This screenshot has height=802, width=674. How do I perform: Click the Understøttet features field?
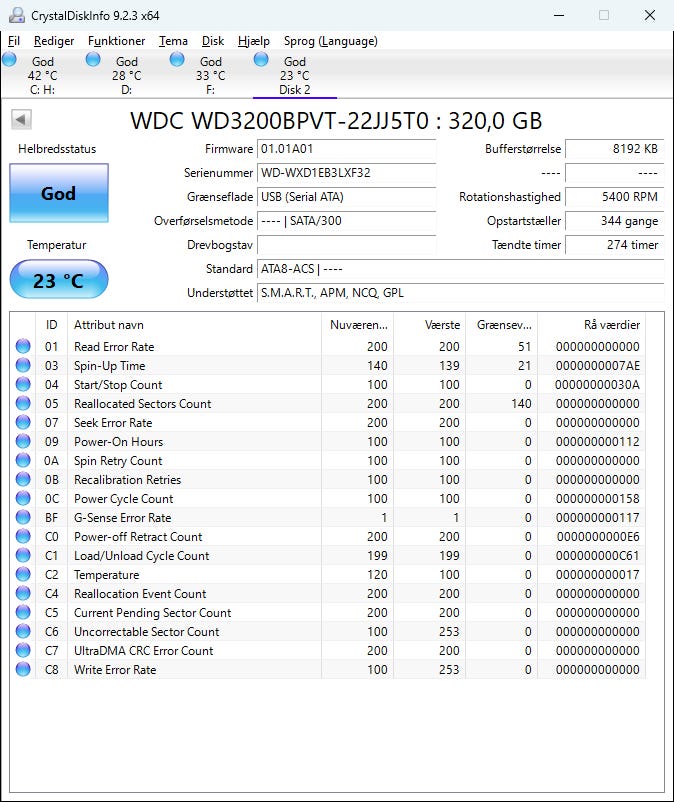460,293
